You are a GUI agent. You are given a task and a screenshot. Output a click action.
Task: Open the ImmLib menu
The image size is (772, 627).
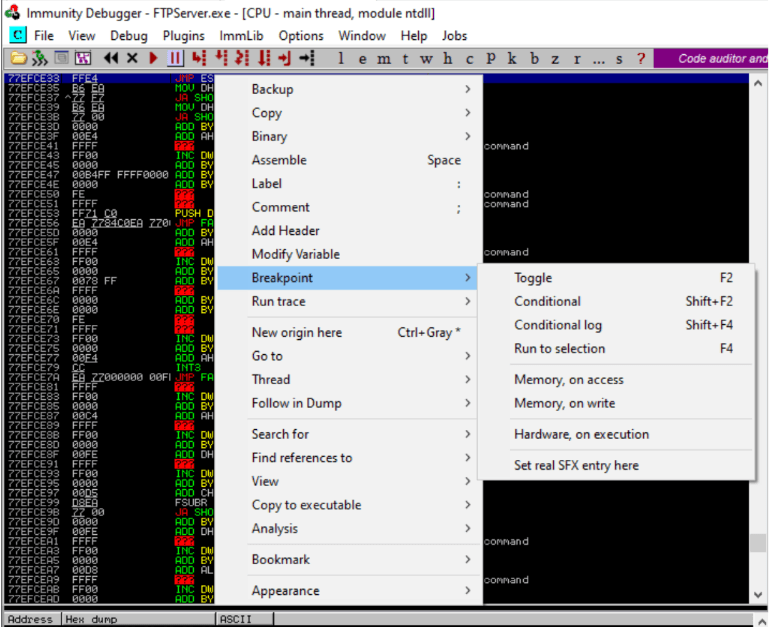coord(241,35)
